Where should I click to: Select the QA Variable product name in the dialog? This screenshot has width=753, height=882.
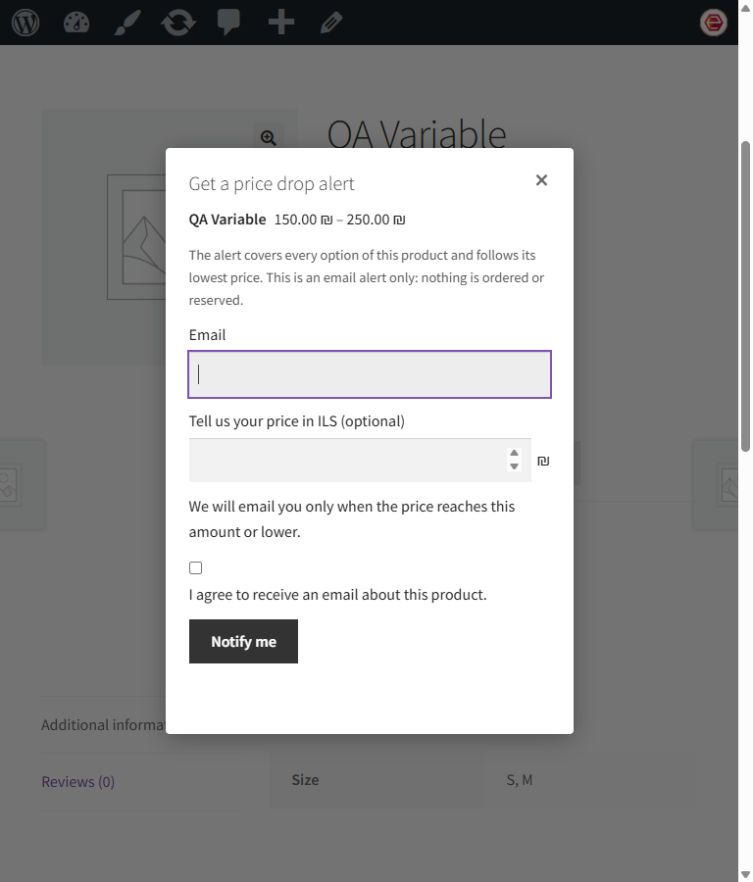[x=227, y=219]
